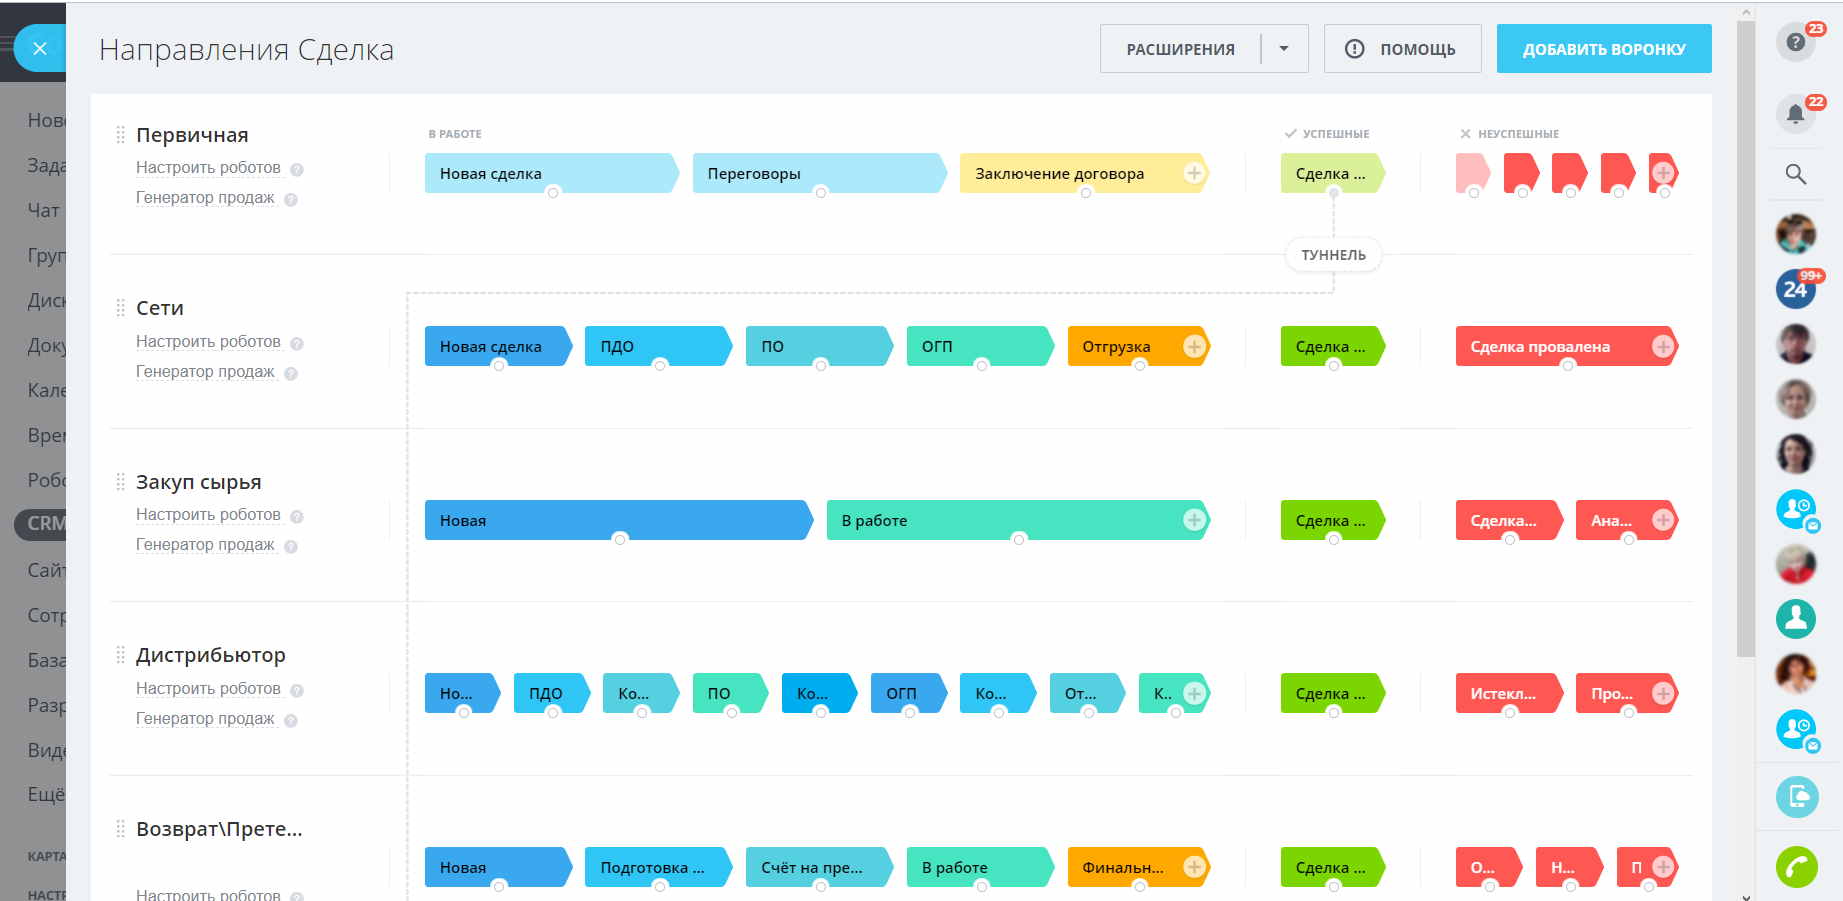Open the РАСШИРЕНИЯ dropdown arrow
The width and height of the screenshot is (1843, 901).
(1284, 49)
